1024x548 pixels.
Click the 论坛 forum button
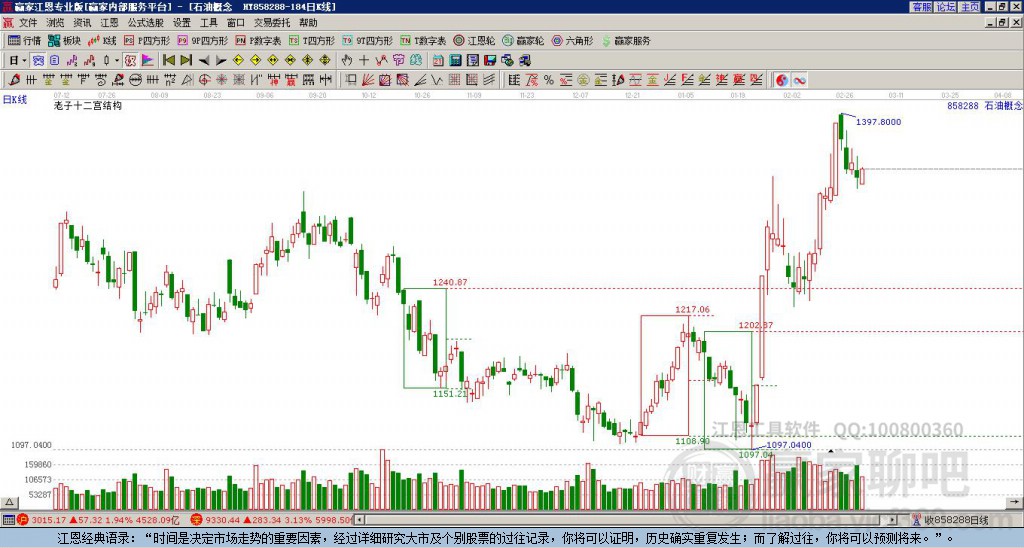(946, 7)
